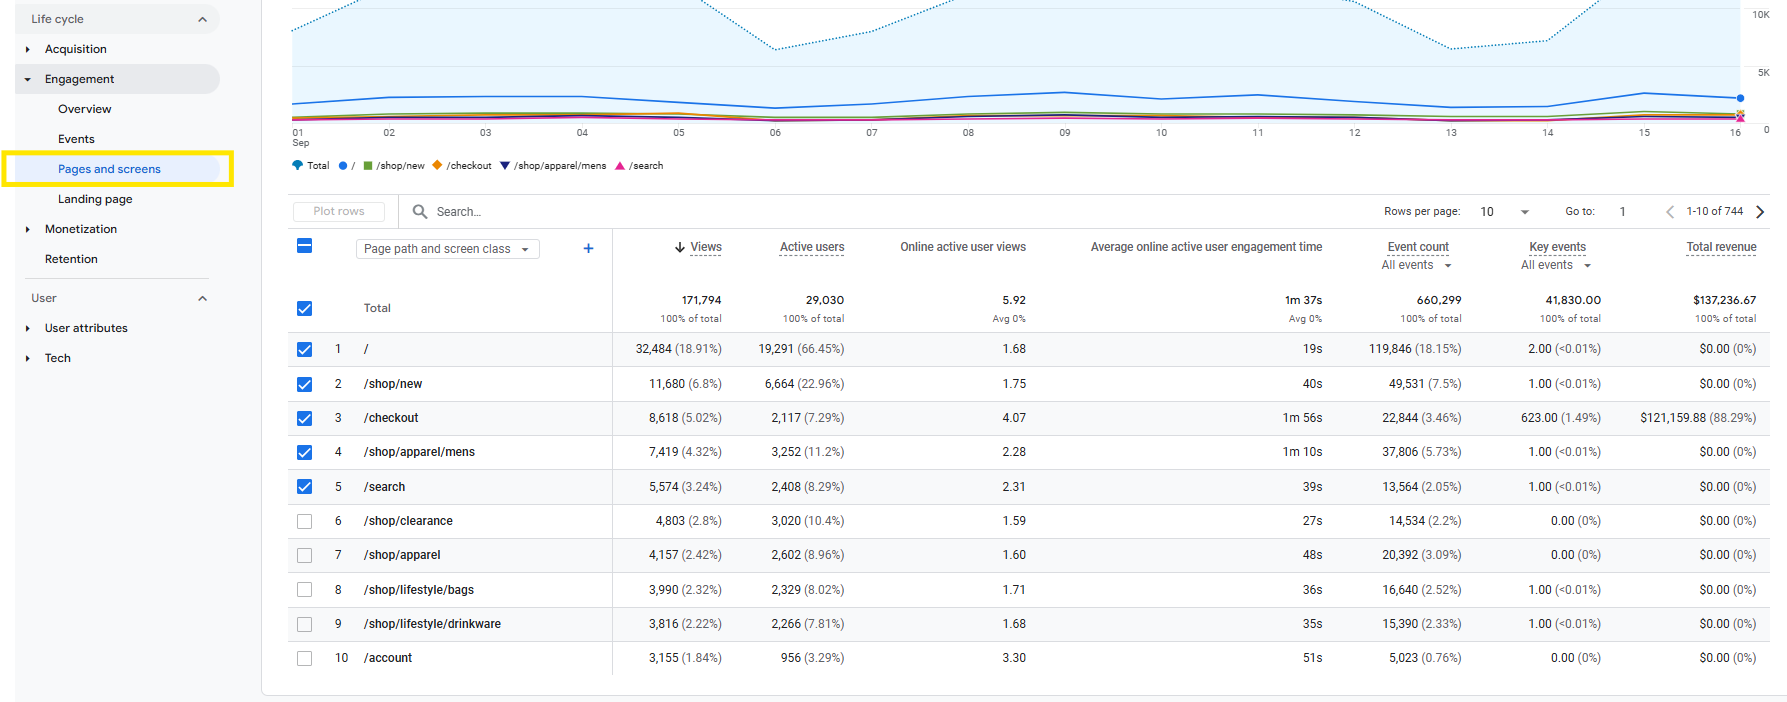The width and height of the screenshot is (1787, 702).
Task: Click the pink /search legend triangle
Action: tap(620, 166)
